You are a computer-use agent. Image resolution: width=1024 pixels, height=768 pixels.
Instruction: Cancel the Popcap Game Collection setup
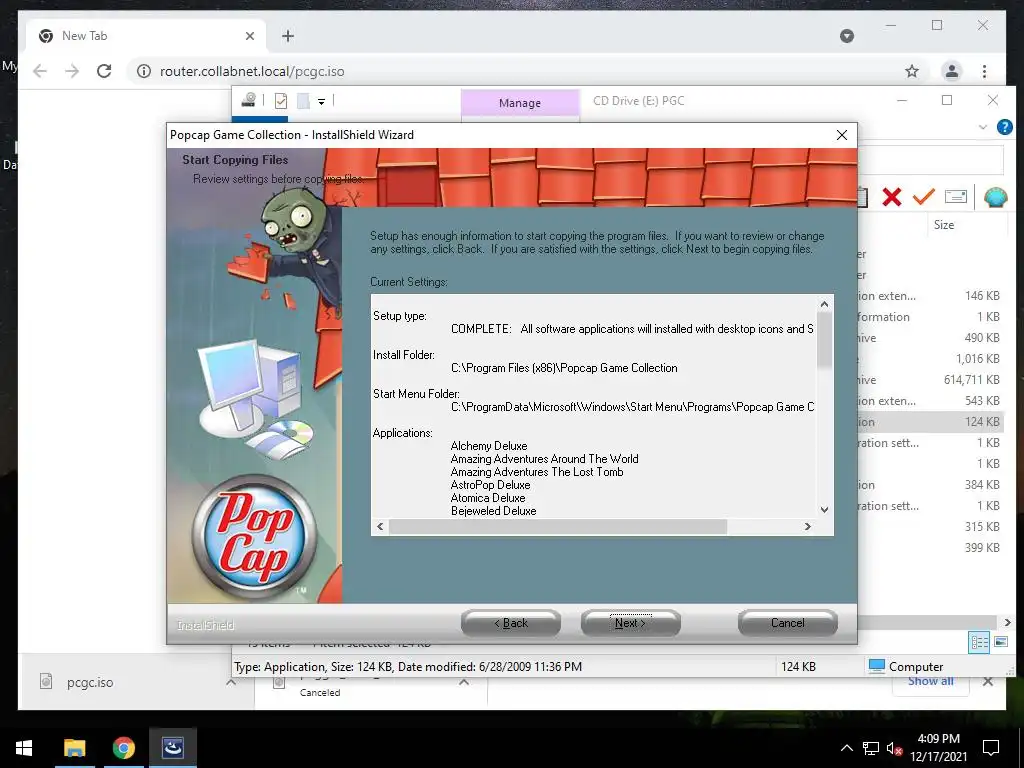[788, 623]
